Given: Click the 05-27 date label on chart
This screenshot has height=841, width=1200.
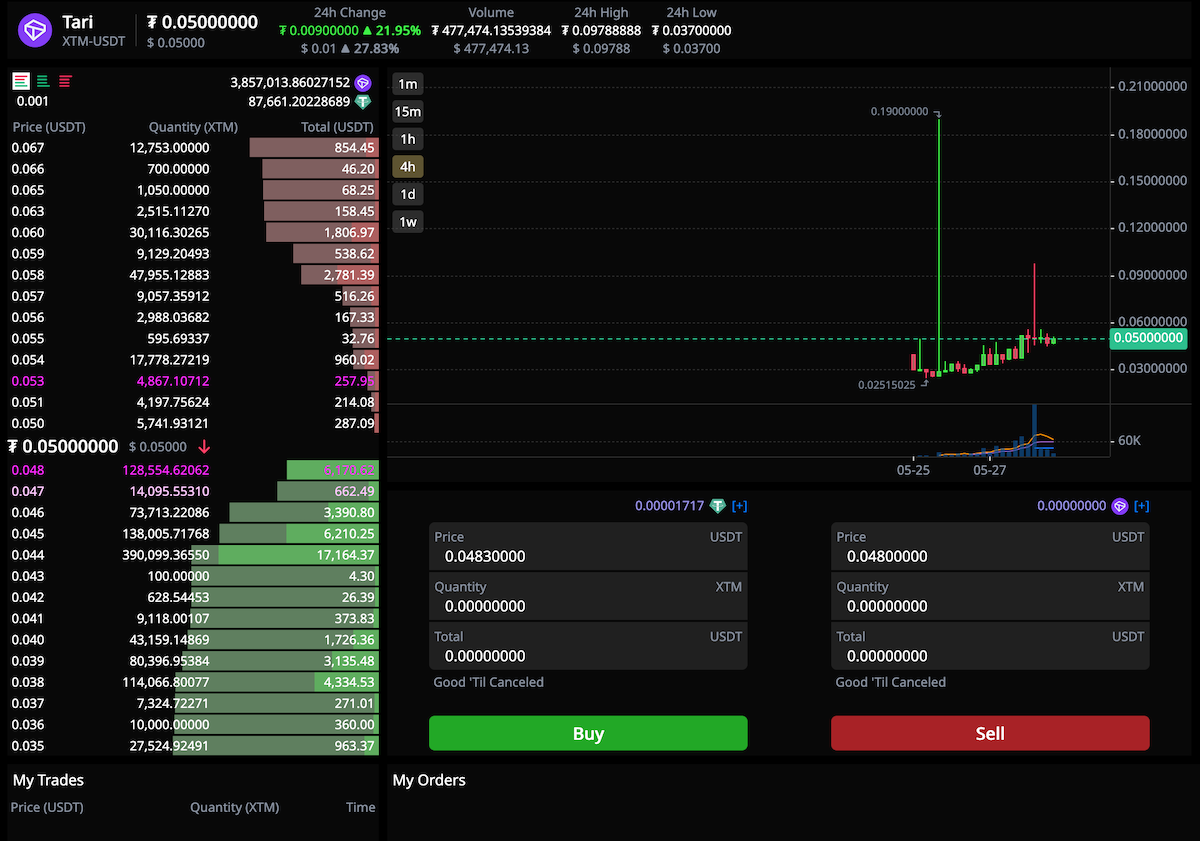Looking at the screenshot, I should [989, 469].
